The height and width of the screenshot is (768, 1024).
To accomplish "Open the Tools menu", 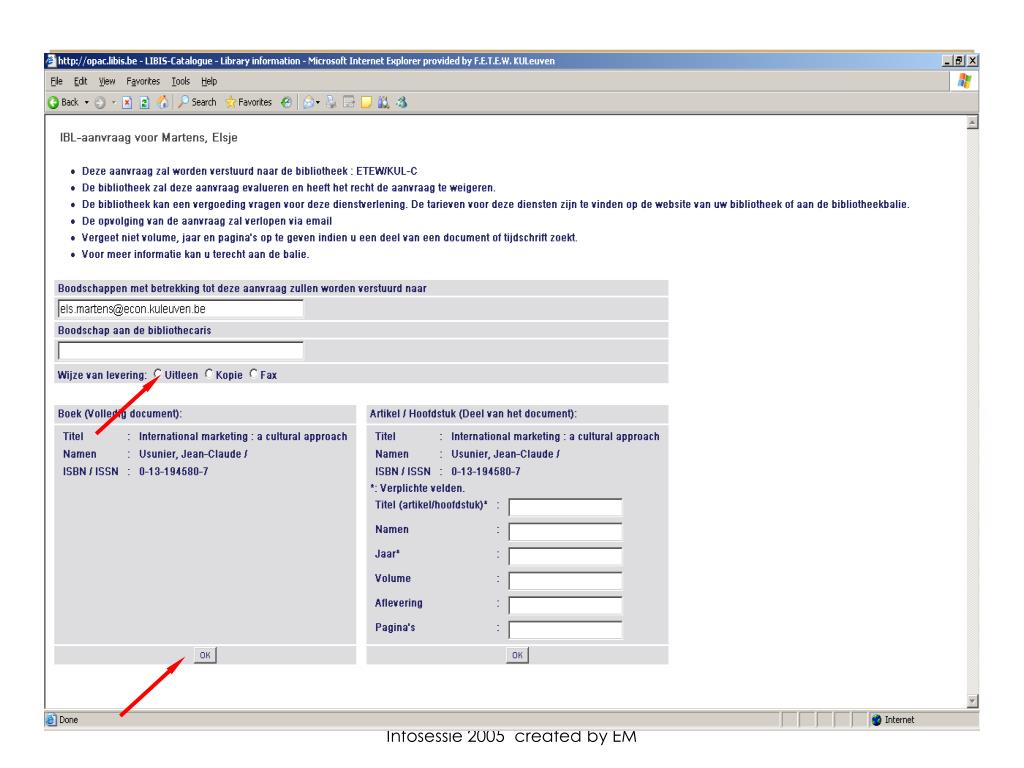I will click(x=181, y=82).
